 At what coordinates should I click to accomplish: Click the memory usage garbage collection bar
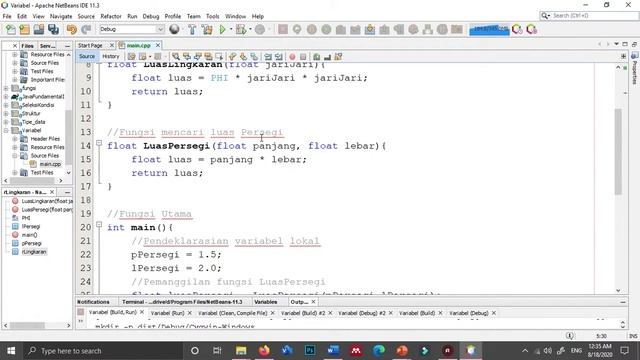pyautogui.click(x=489, y=29)
